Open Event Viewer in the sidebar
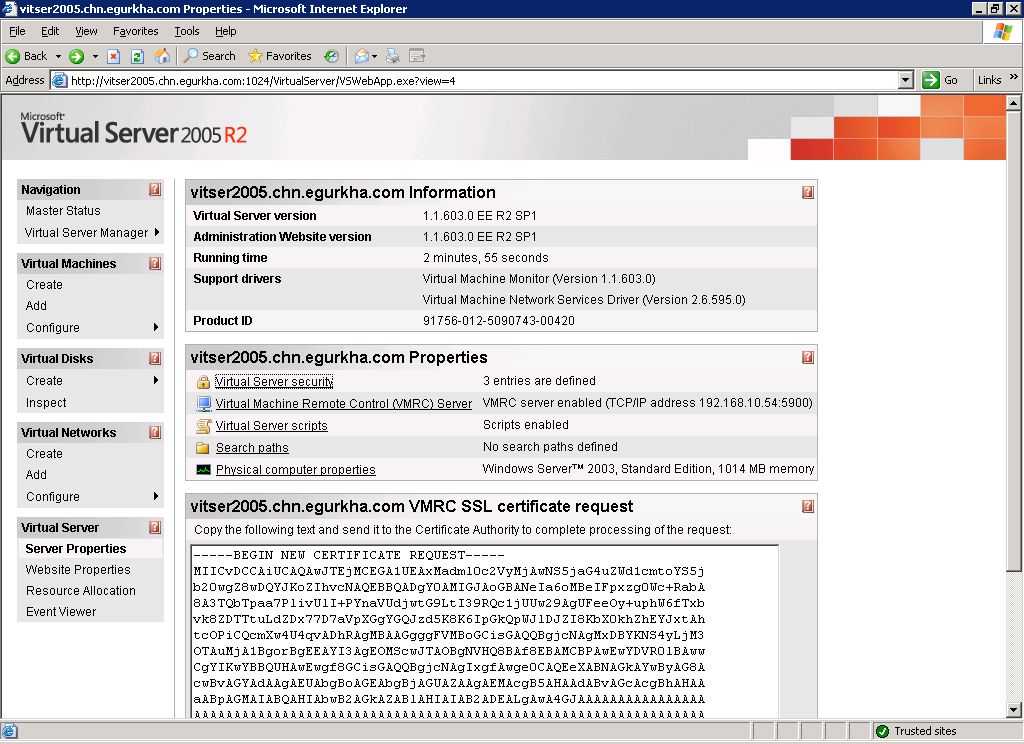 click(x=61, y=611)
